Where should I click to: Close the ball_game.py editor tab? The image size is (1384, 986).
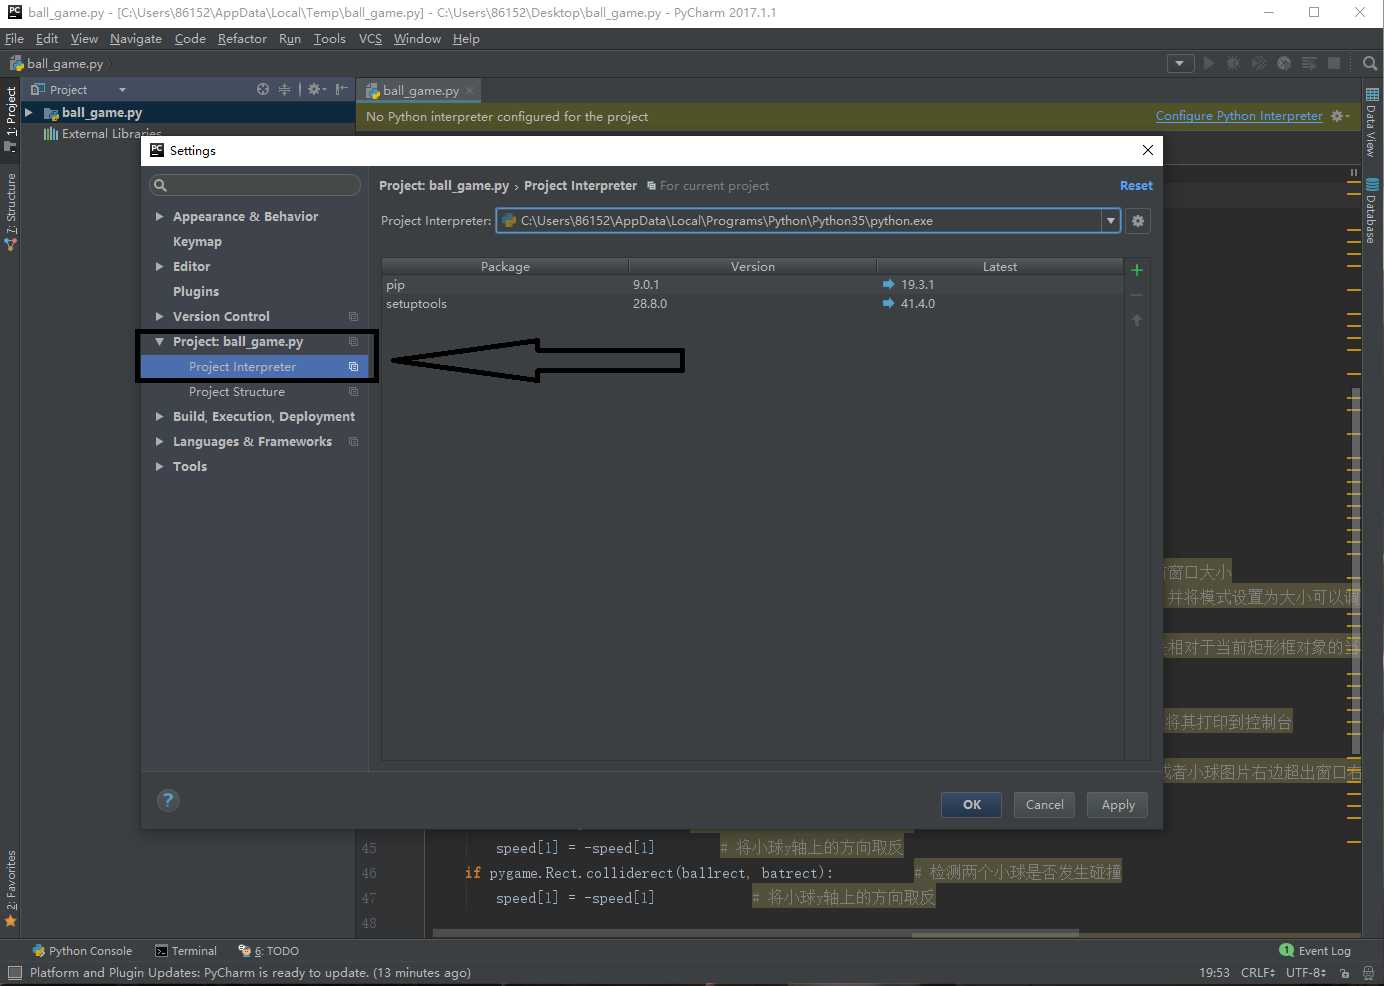(470, 90)
